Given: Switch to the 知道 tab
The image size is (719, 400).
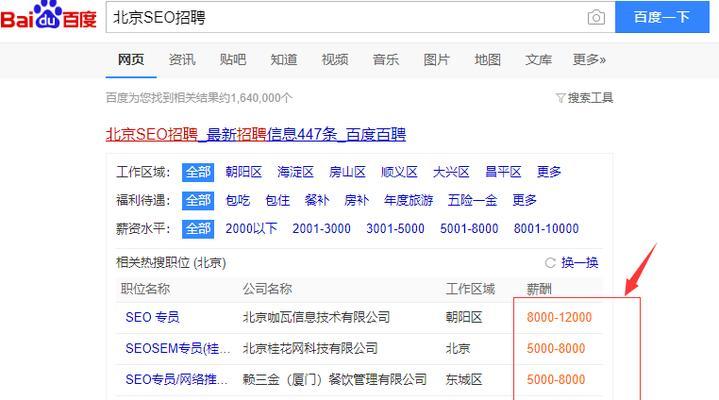Looking at the screenshot, I should click(x=284, y=60).
